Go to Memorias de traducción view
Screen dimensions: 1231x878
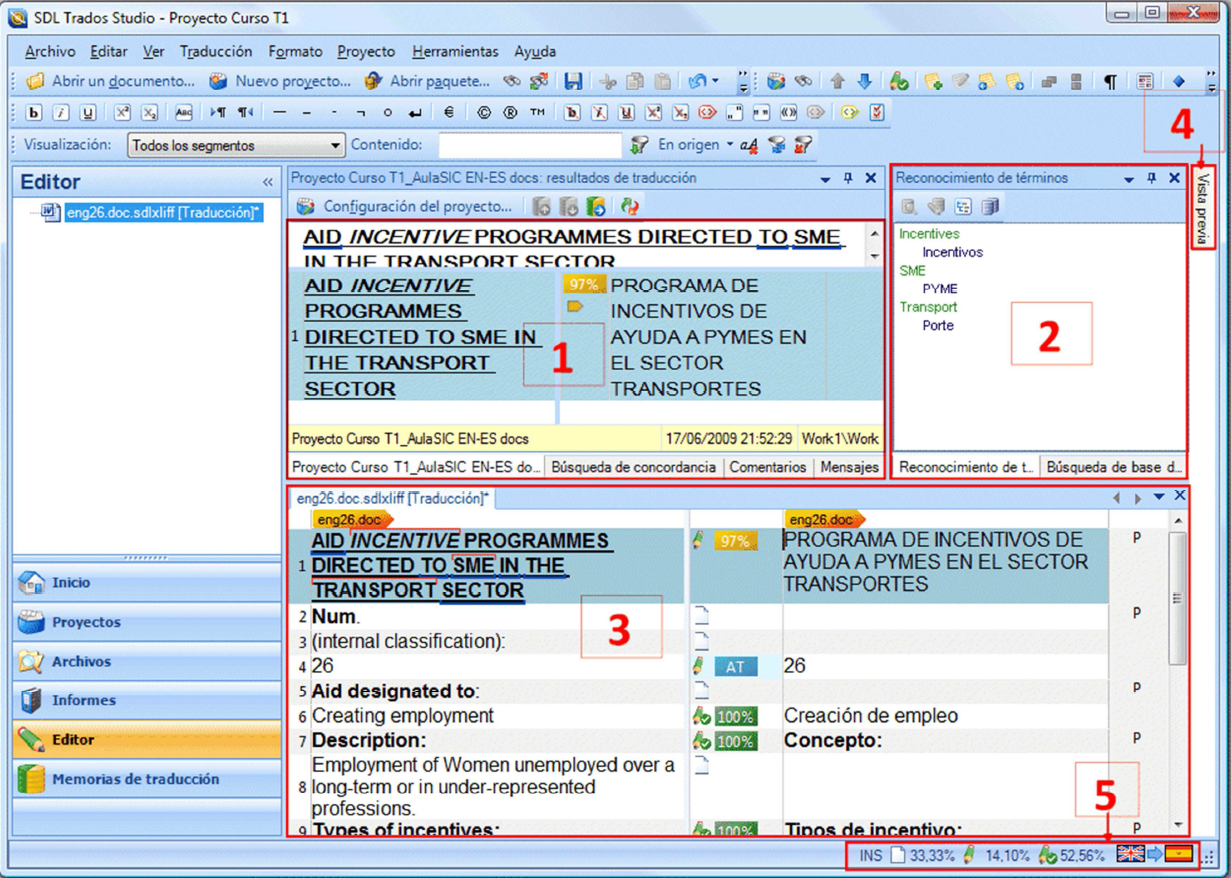point(147,779)
